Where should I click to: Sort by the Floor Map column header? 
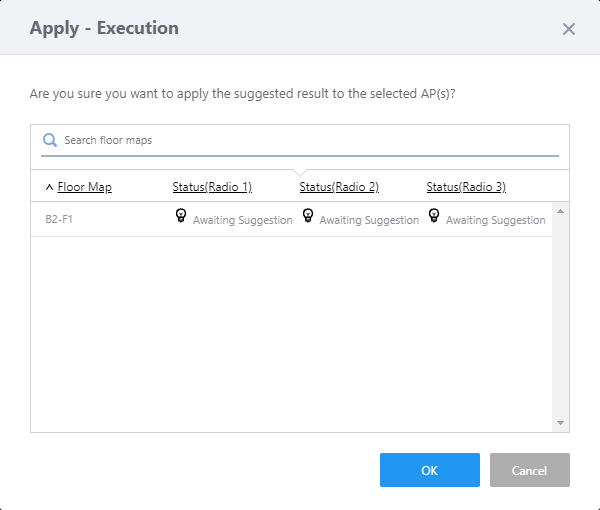(x=84, y=187)
